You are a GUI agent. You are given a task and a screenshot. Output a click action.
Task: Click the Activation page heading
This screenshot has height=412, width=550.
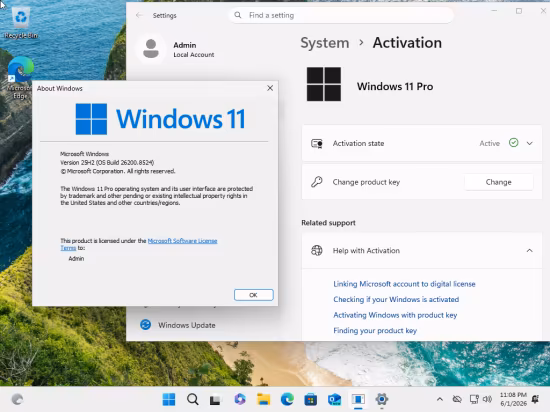coord(407,43)
